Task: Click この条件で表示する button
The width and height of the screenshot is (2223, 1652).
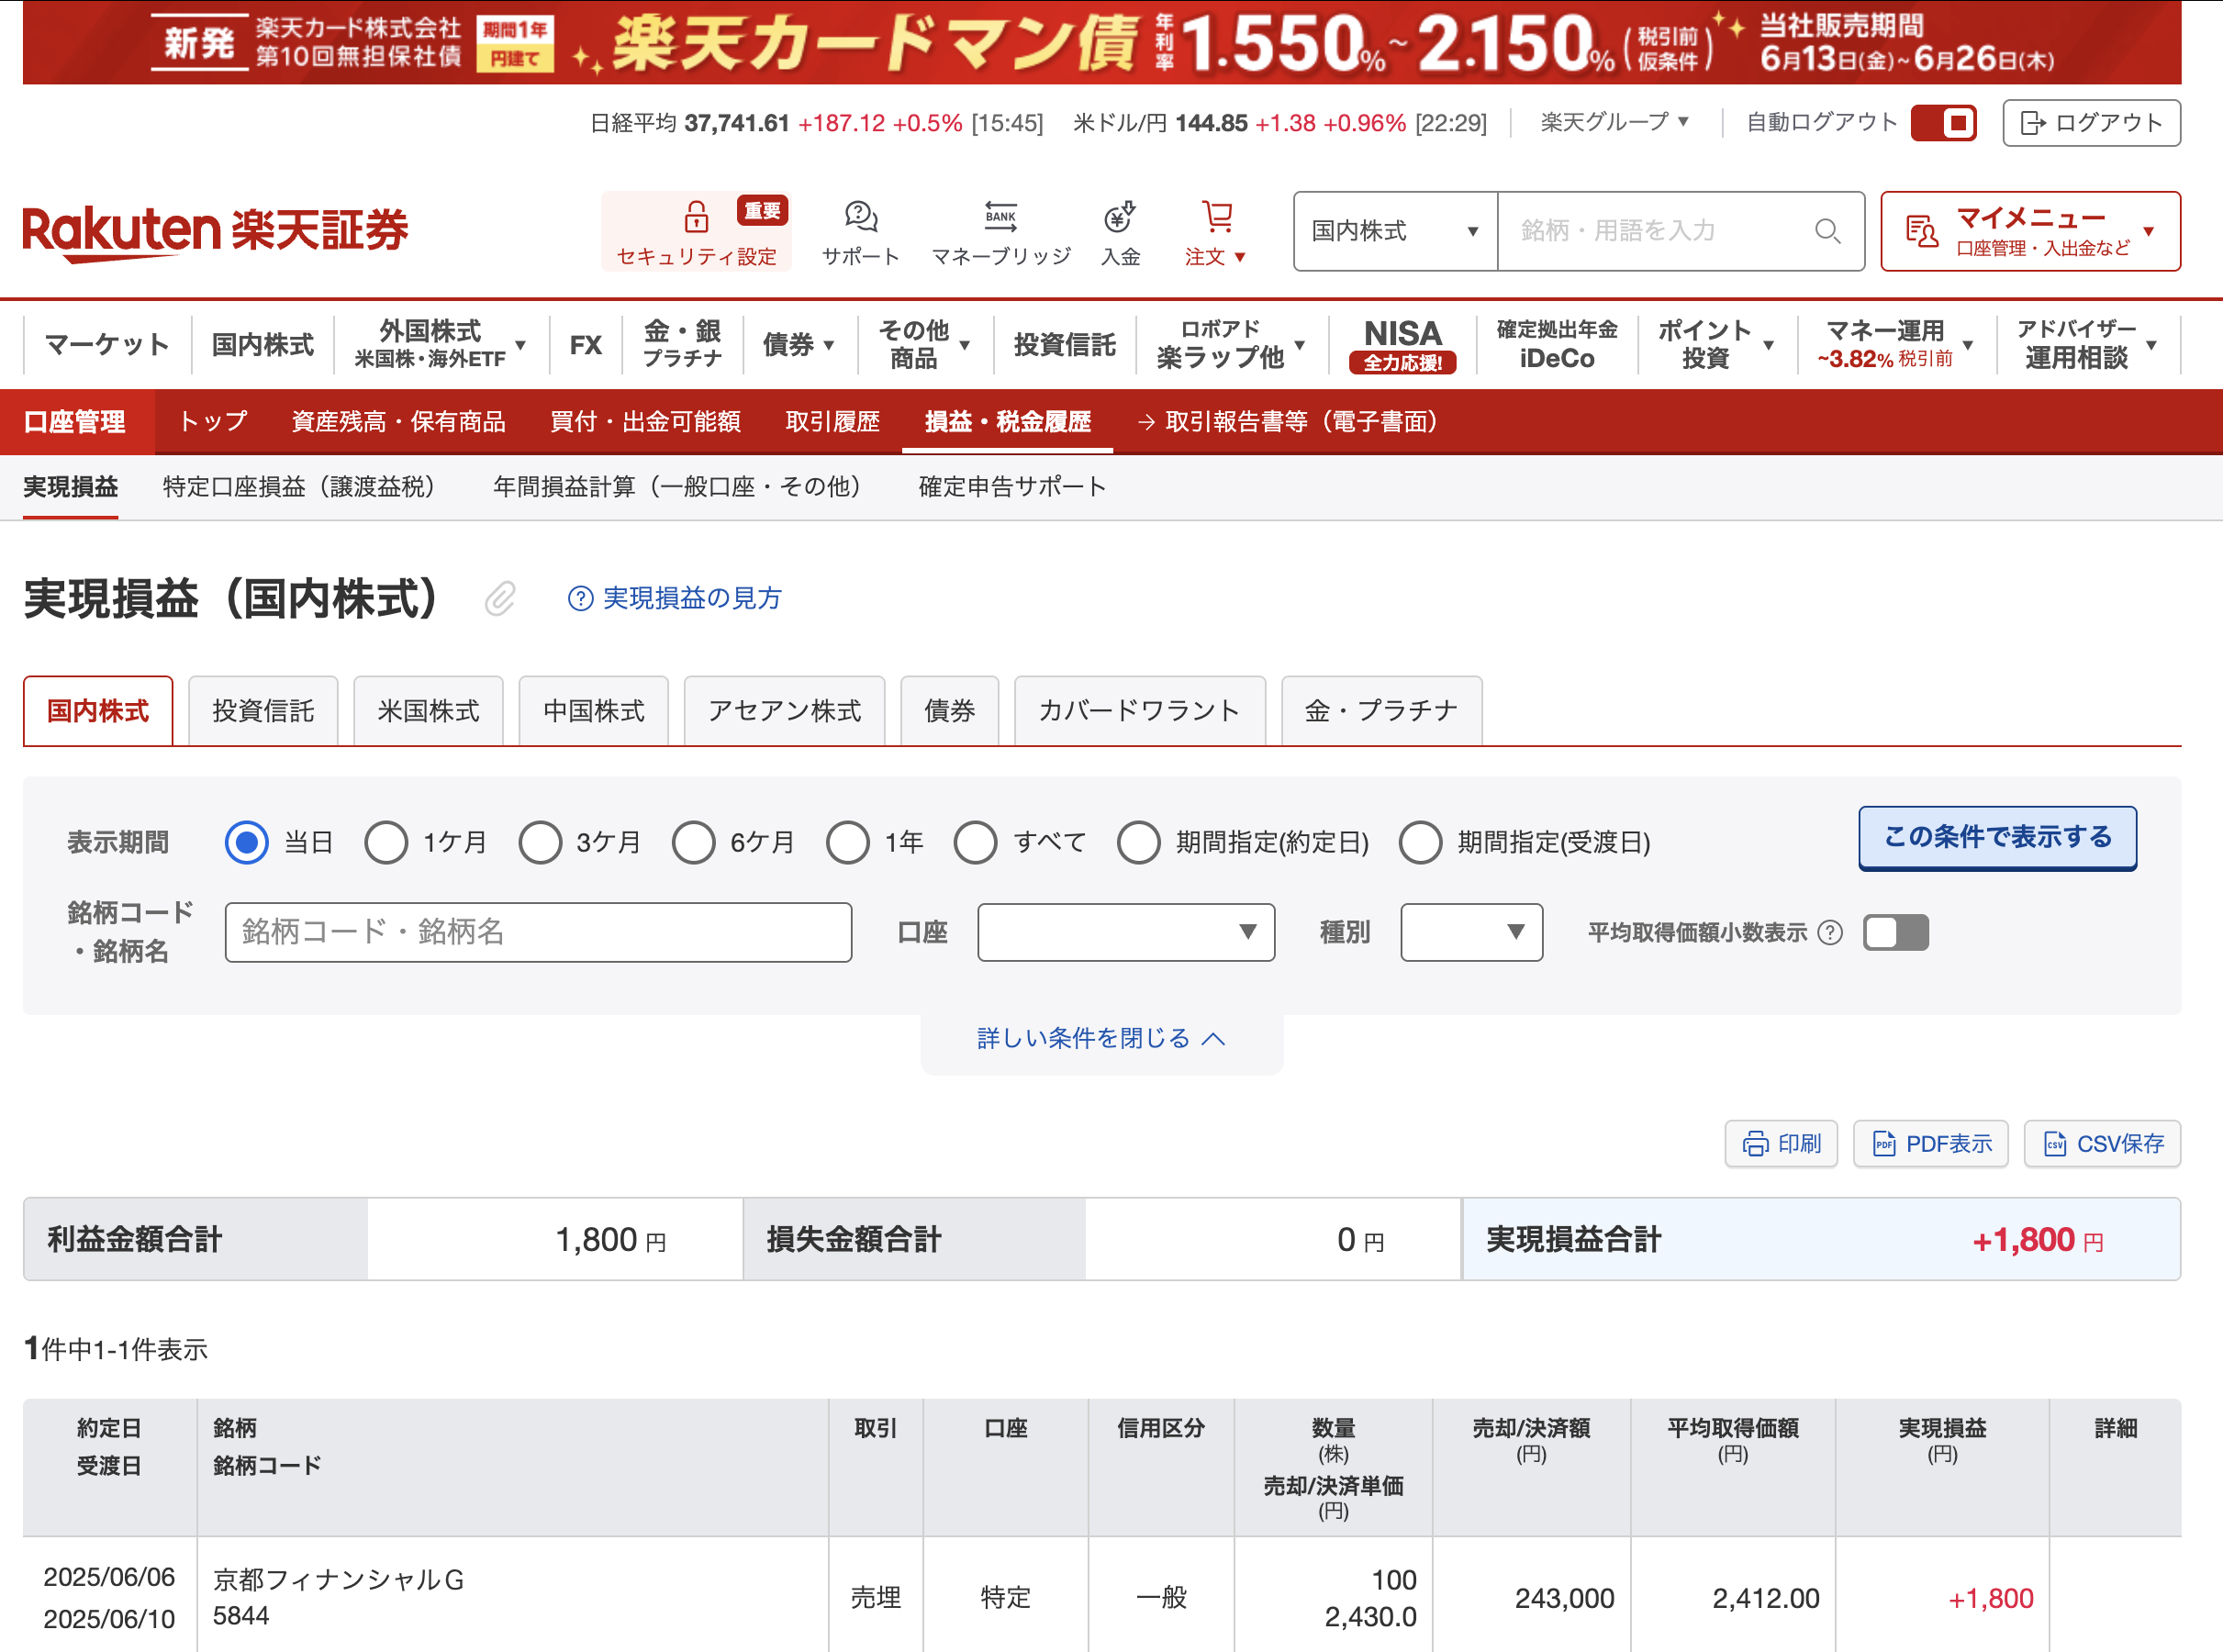Action: (x=1998, y=838)
